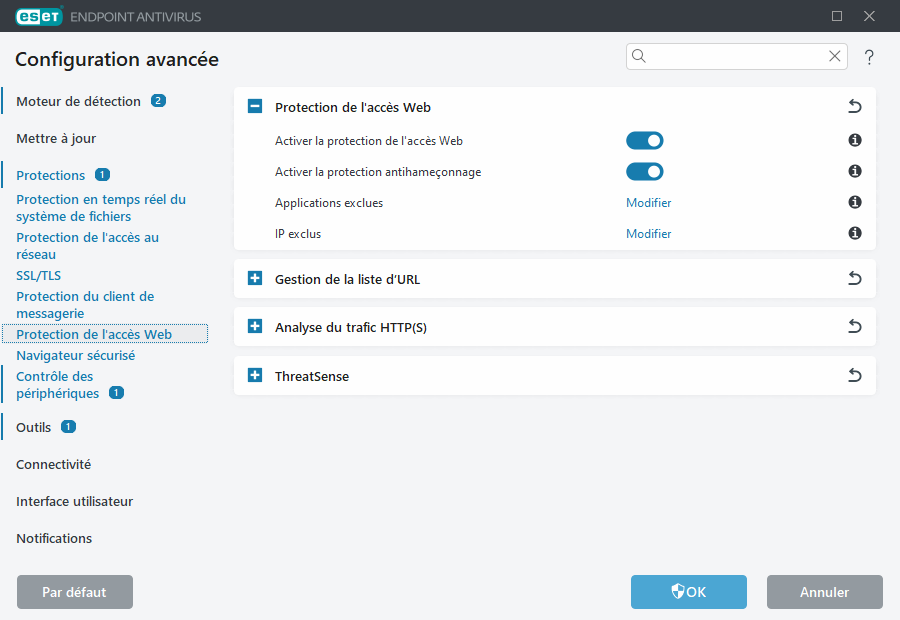Toggle Activer la protection antihameçonnage switch
This screenshot has height=620, width=900.
(x=644, y=172)
